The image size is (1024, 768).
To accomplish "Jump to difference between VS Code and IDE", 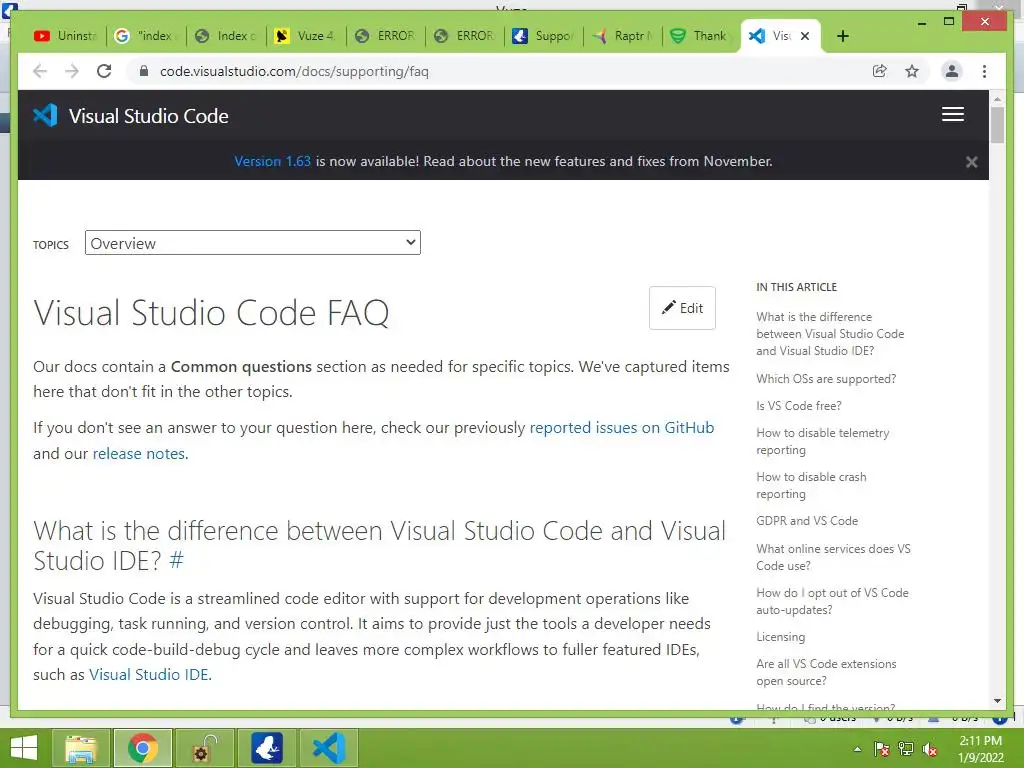I will tap(830, 334).
